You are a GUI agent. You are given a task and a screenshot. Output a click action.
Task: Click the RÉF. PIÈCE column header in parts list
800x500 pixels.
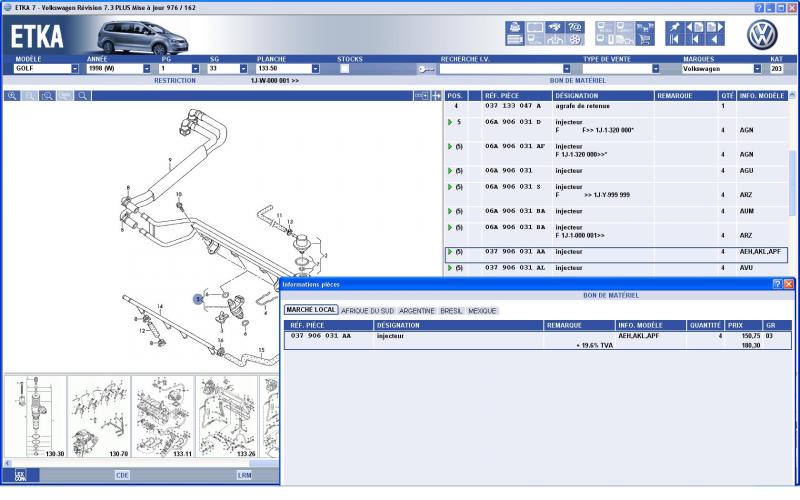pyautogui.click(x=517, y=96)
